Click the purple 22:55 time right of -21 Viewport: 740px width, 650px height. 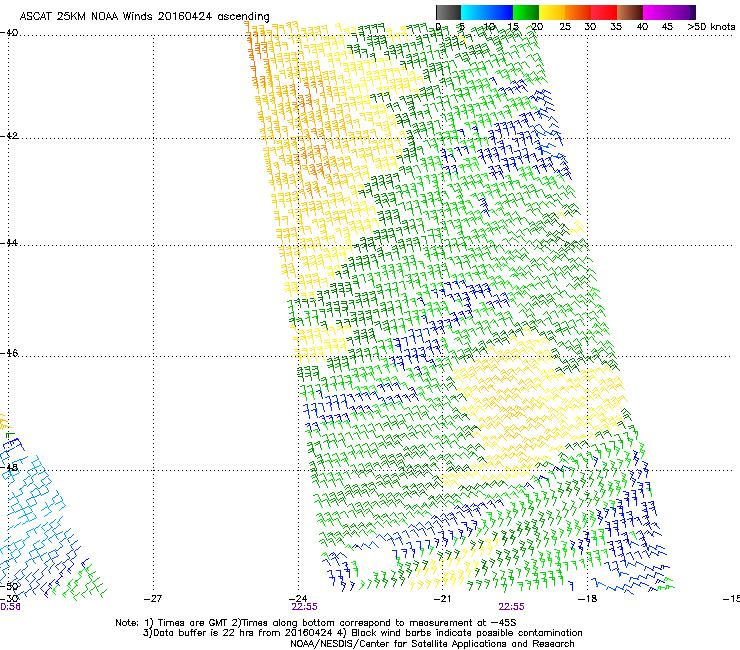[x=512, y=607]
